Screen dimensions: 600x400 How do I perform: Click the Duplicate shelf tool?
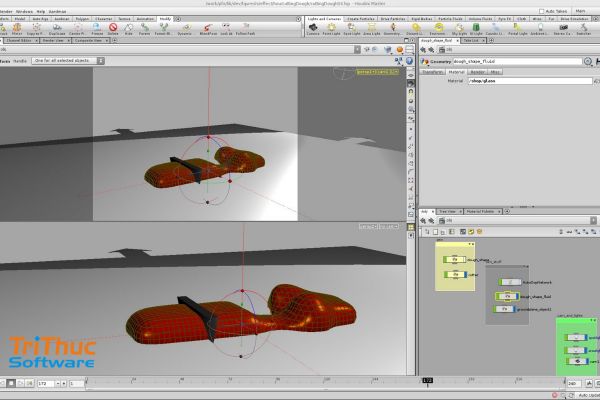pyautogui.click(x=57, y=29)
